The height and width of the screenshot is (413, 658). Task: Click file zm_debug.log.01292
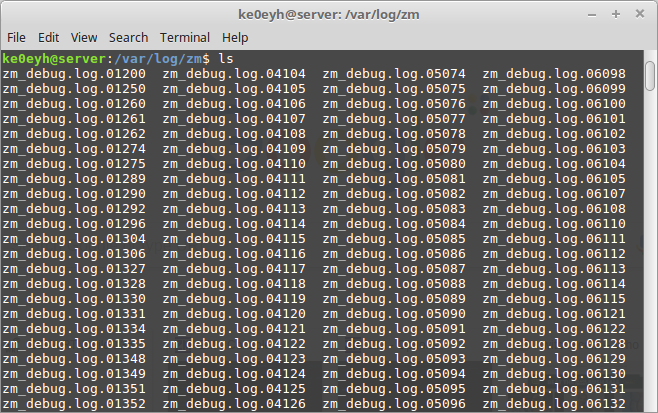[x=74, y=209]
